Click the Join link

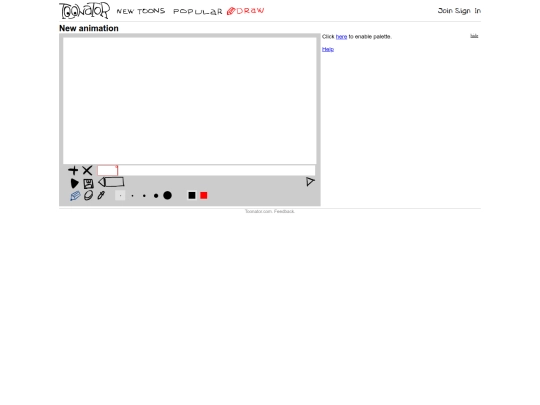click(445, 11)
